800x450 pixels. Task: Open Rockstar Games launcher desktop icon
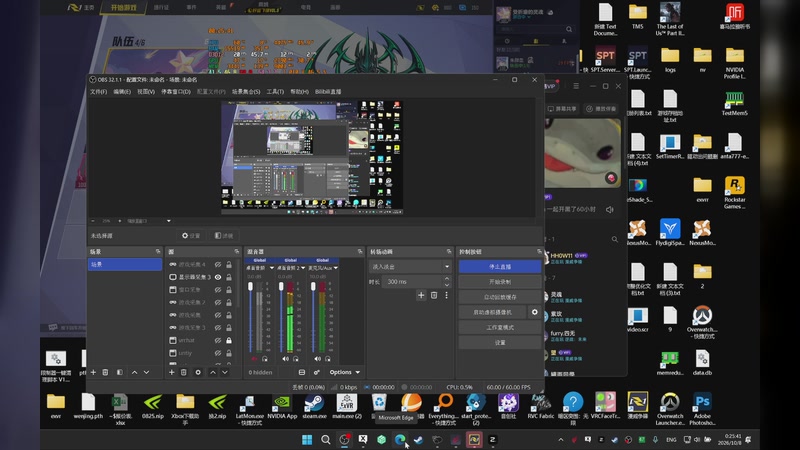pos(735,192)
